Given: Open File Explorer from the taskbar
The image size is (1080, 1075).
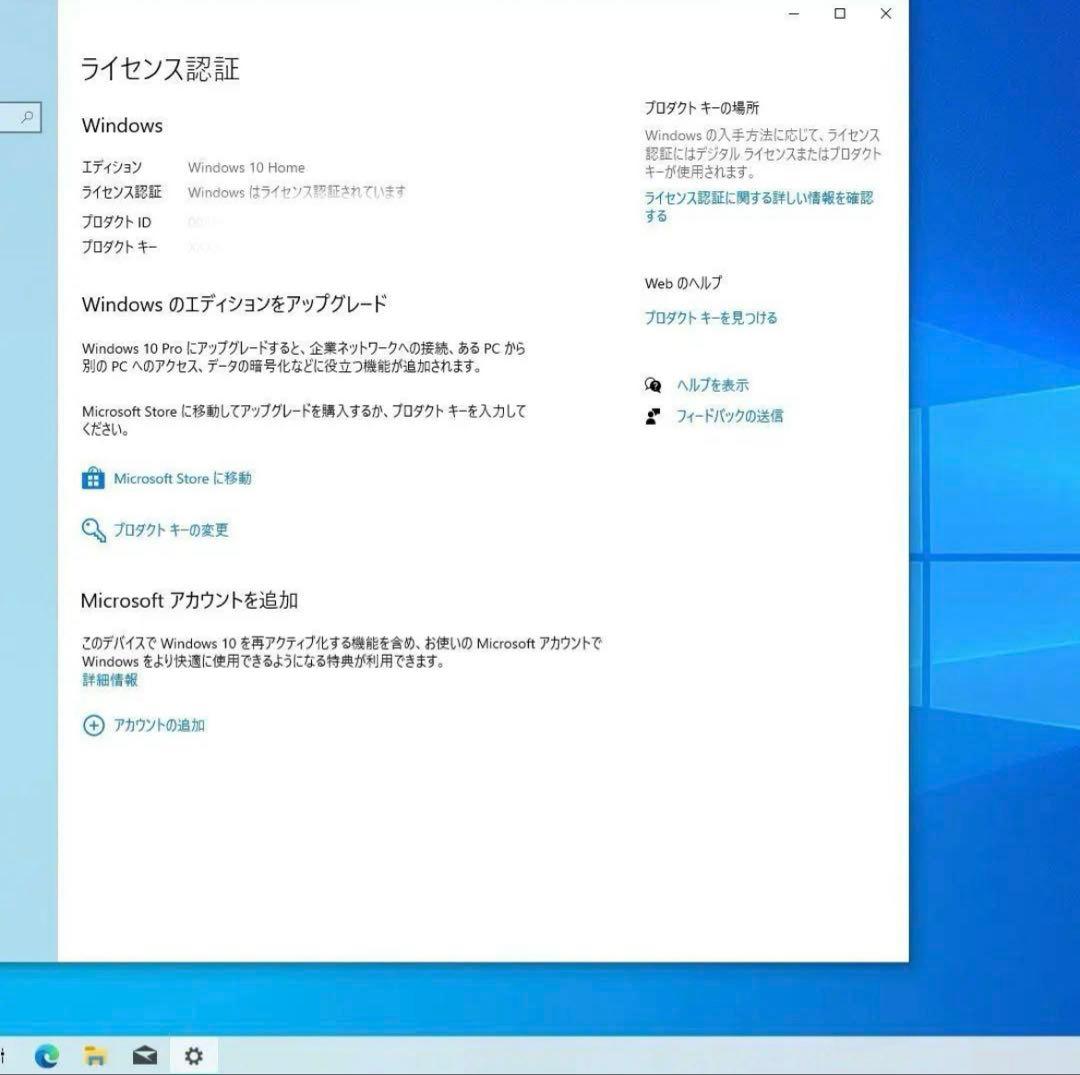Looking at the screenshot, I should tap(96, 1056).
